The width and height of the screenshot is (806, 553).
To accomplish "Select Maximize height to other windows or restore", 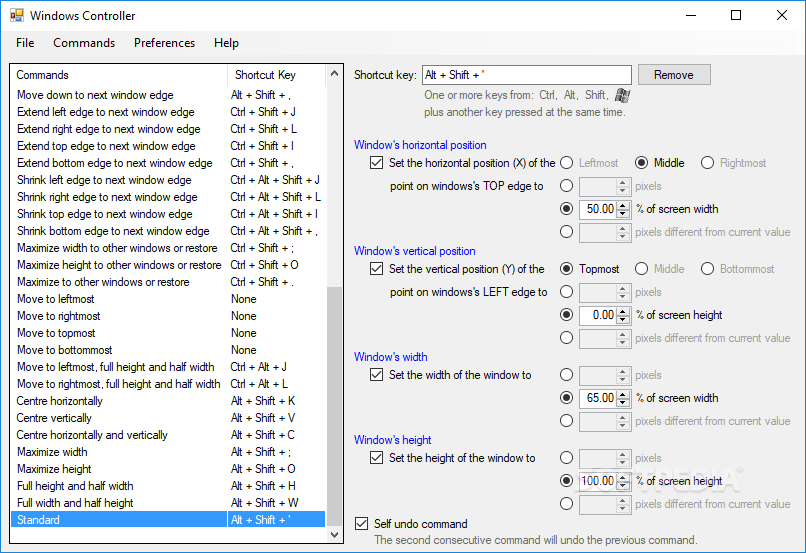I will click(168, 265).
